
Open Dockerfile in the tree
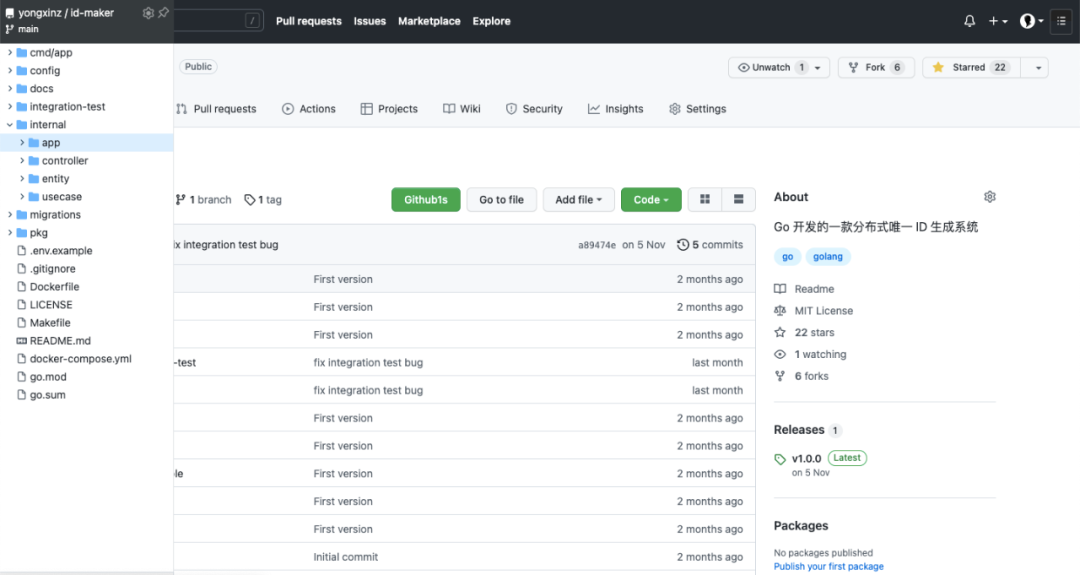coord(54,286)
